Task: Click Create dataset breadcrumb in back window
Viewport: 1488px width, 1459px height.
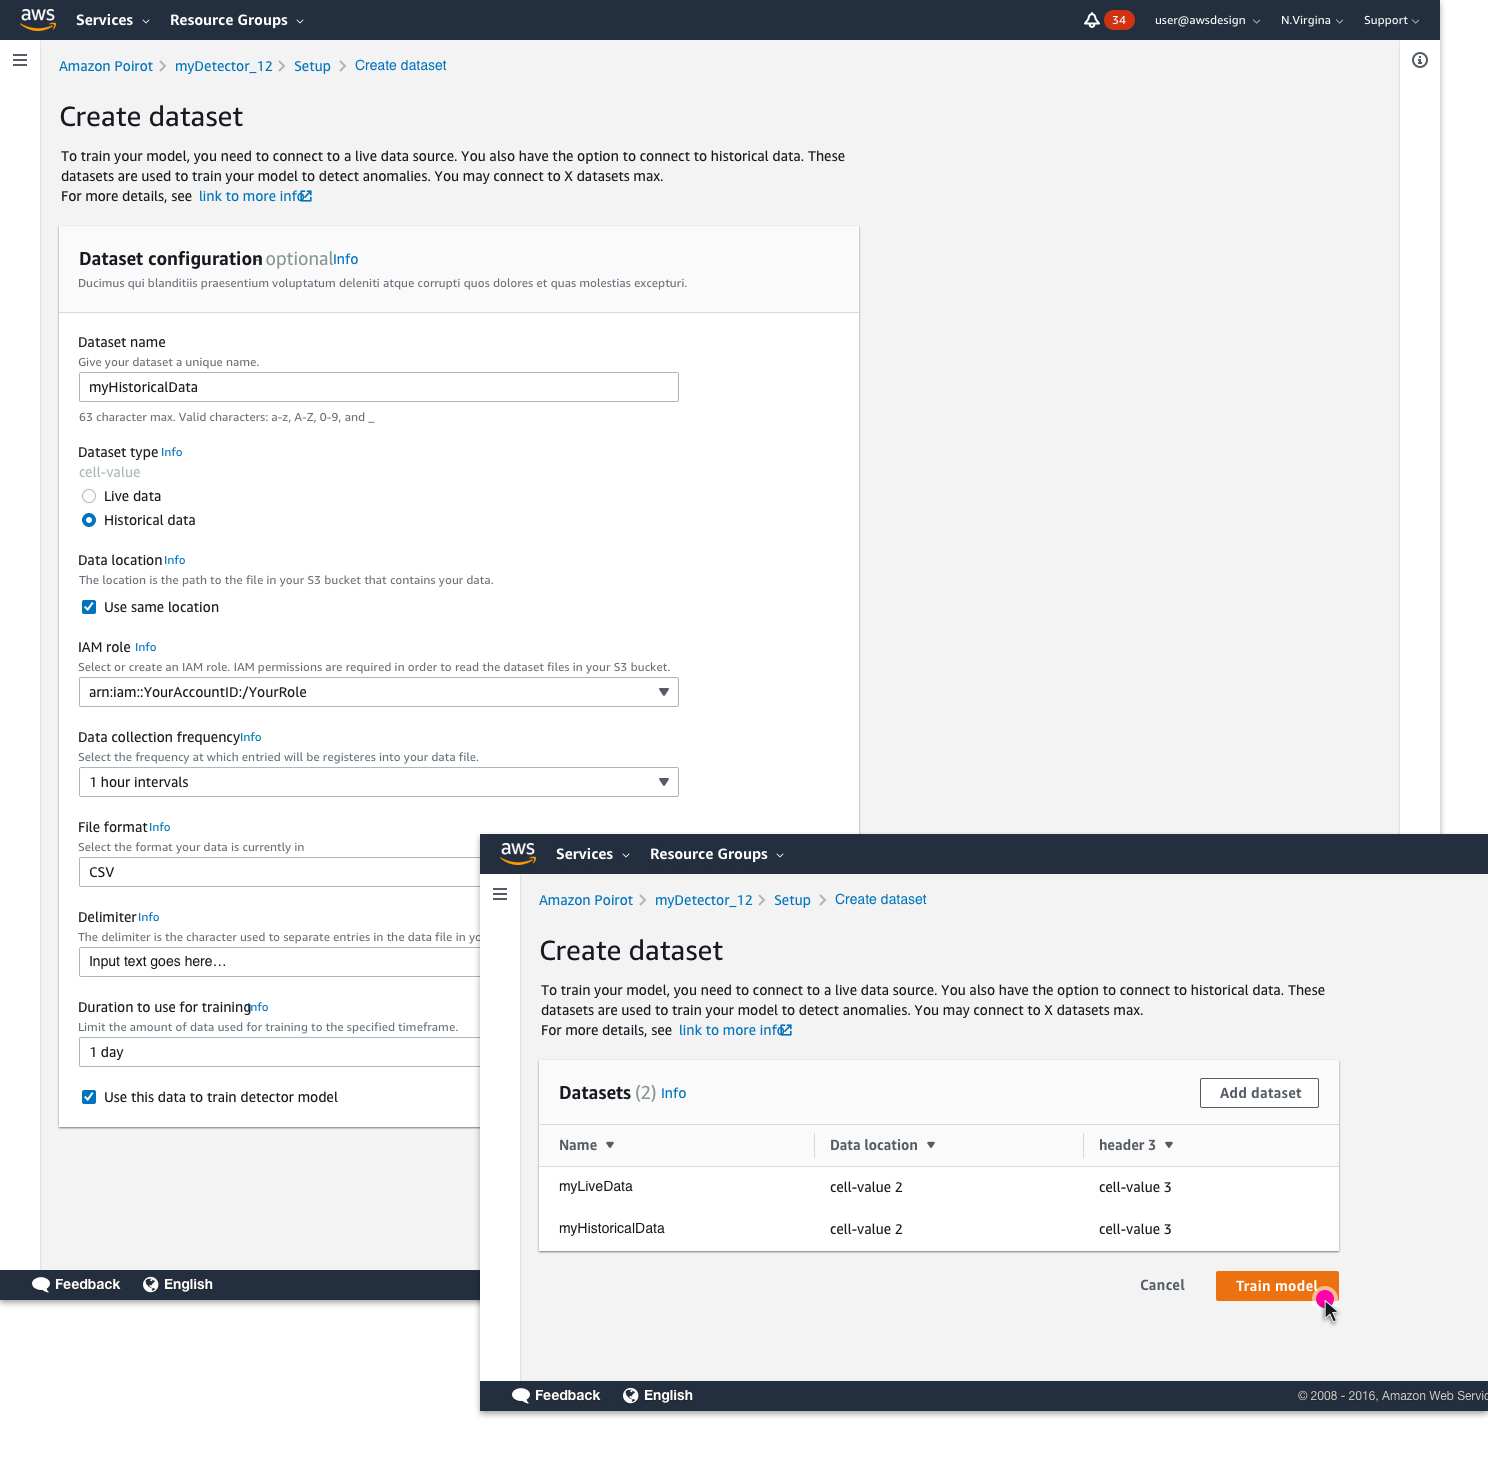Action: [x=401, y=65]
